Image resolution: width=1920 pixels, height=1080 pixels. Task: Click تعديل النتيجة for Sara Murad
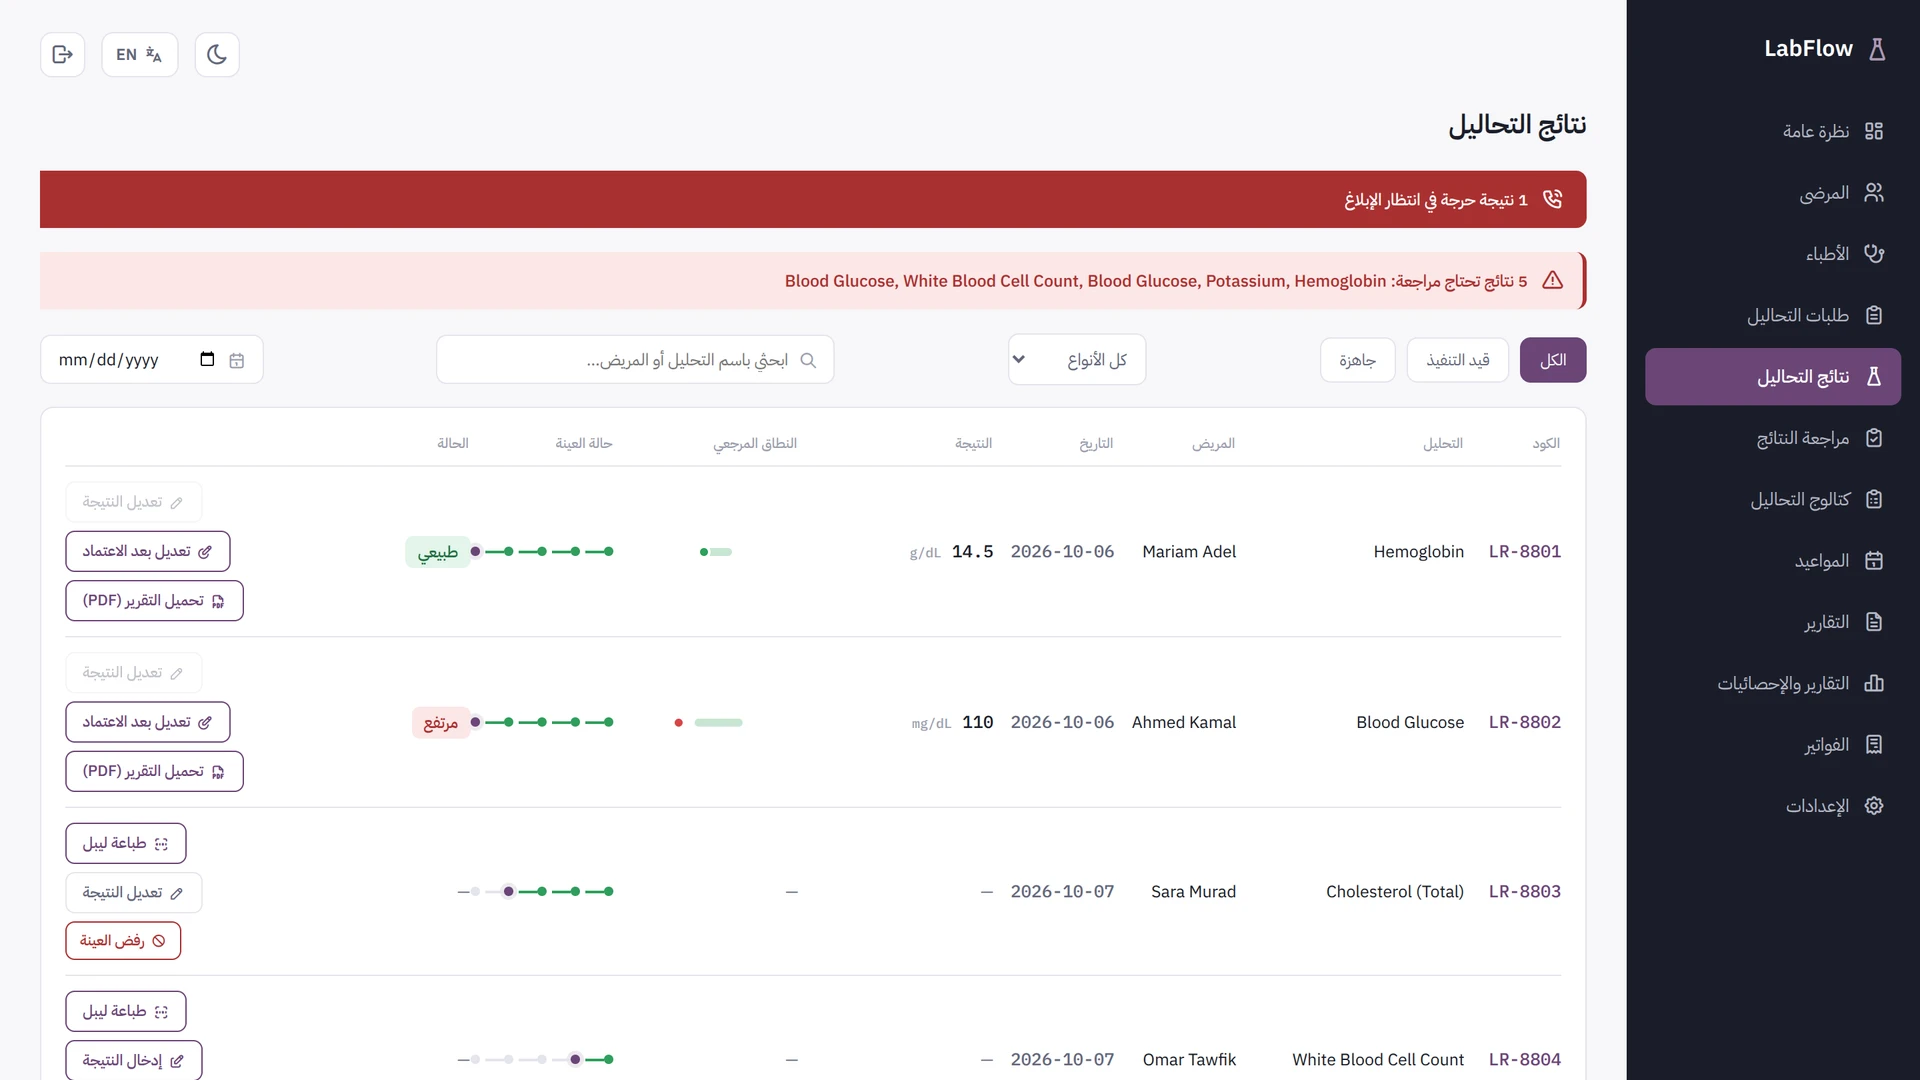pos(134,892)
